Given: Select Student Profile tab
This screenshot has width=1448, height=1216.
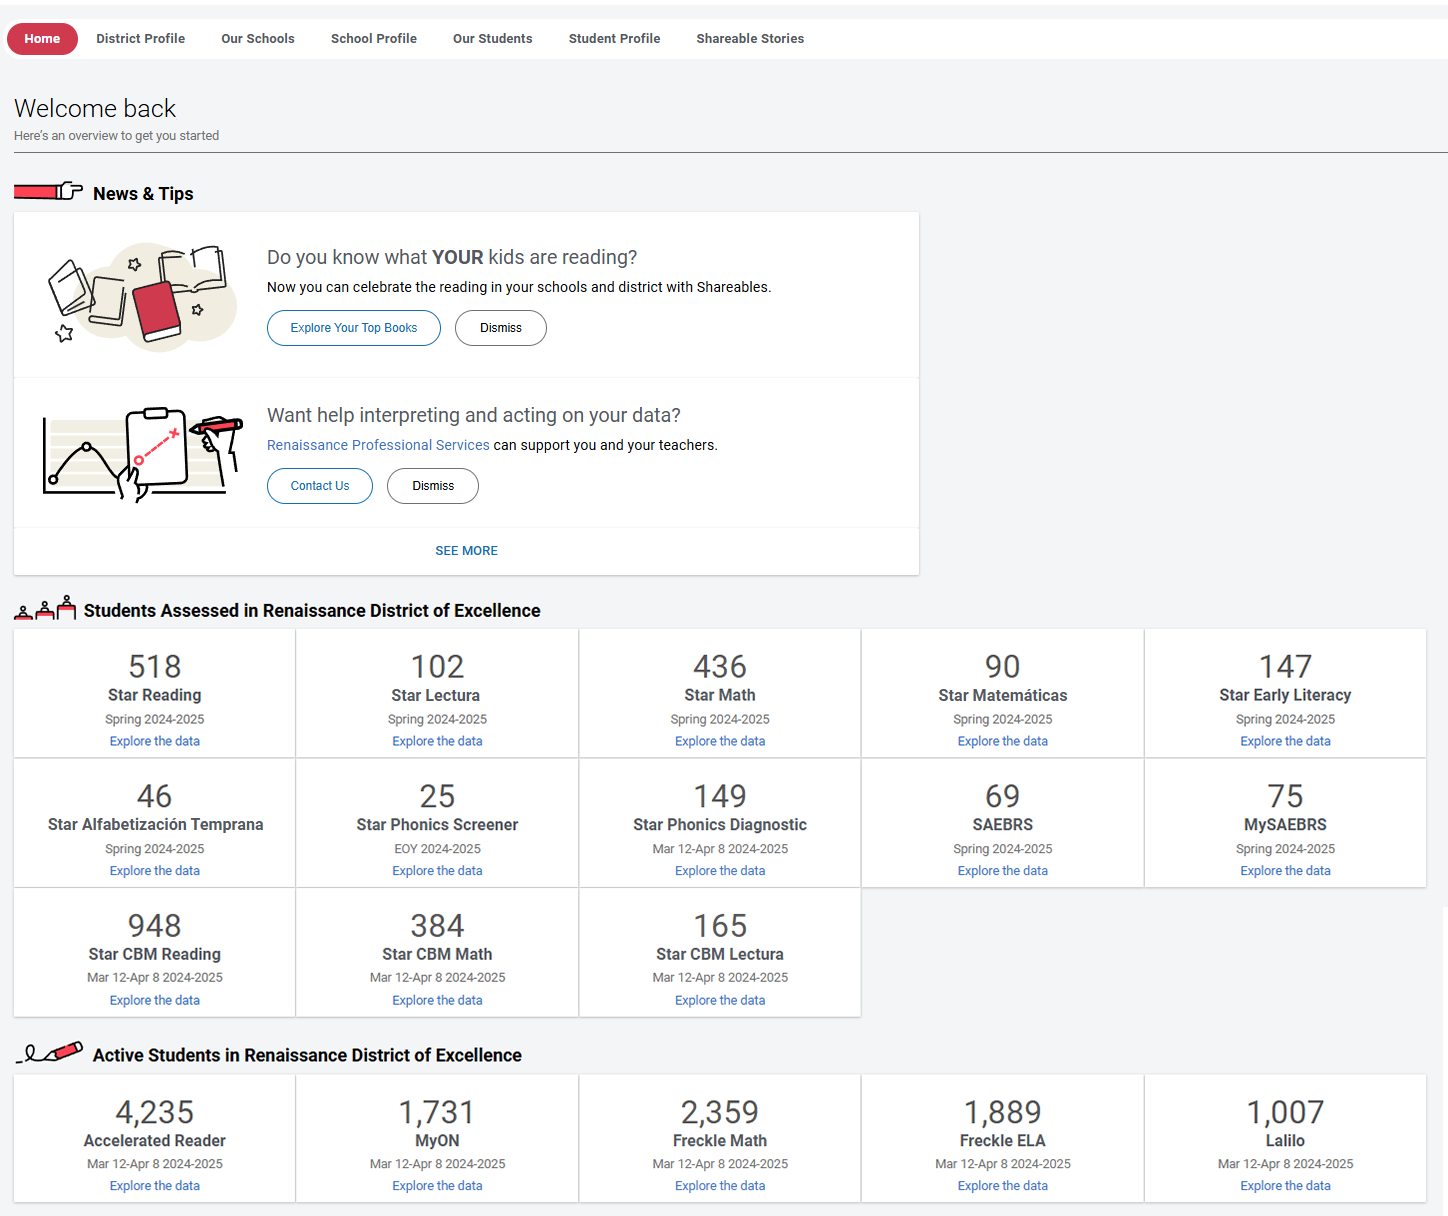Looking at the screenshot, I should coord(615,39).
